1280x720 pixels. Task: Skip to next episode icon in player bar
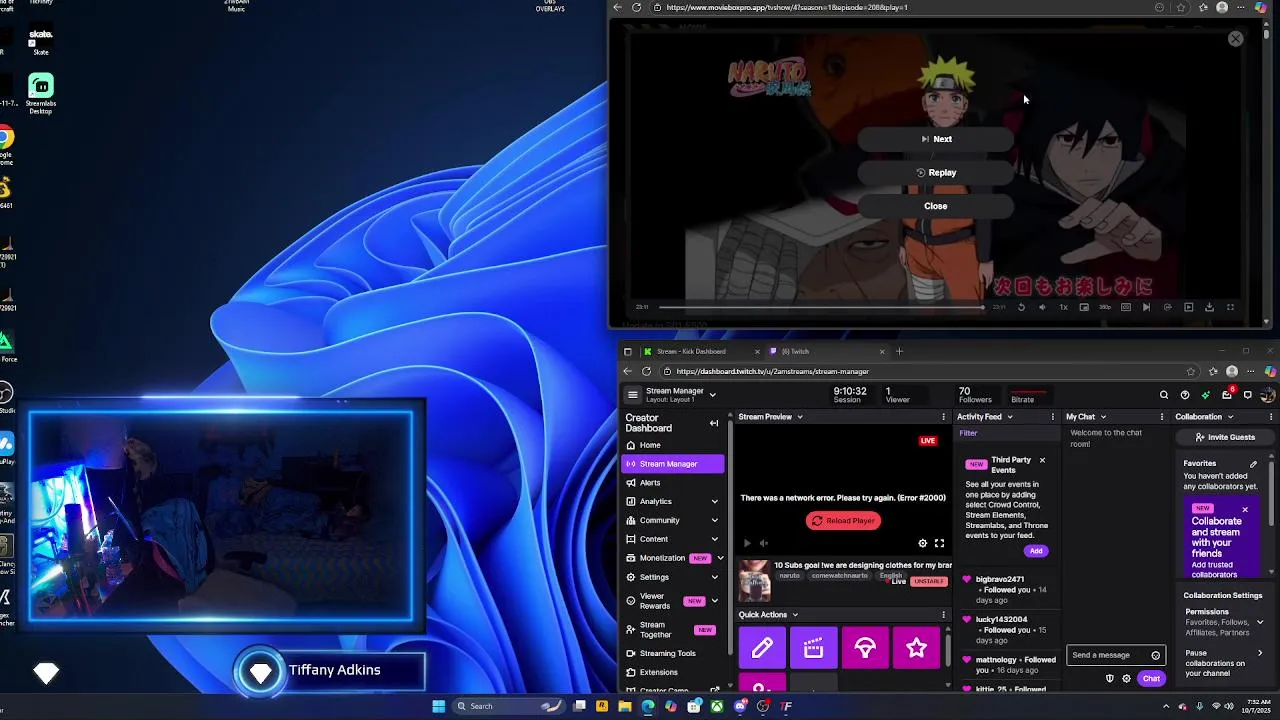click(x=1146, y=307)
